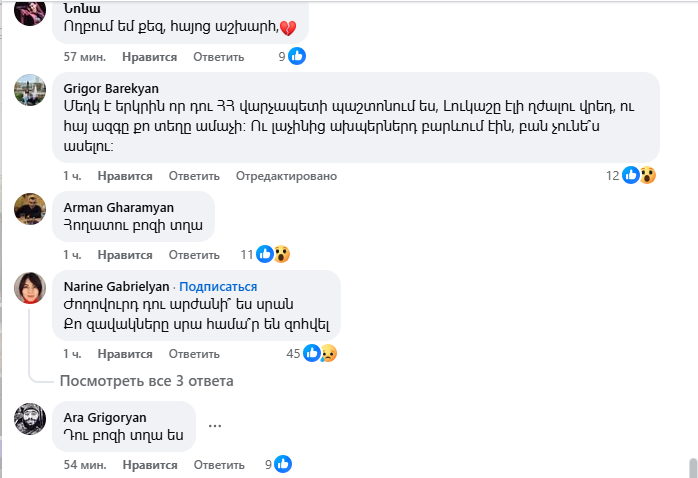Open three-dots menu on Ara Grigoryan's comment
This screenshot has width=698, height=478.
click(214, 425)
